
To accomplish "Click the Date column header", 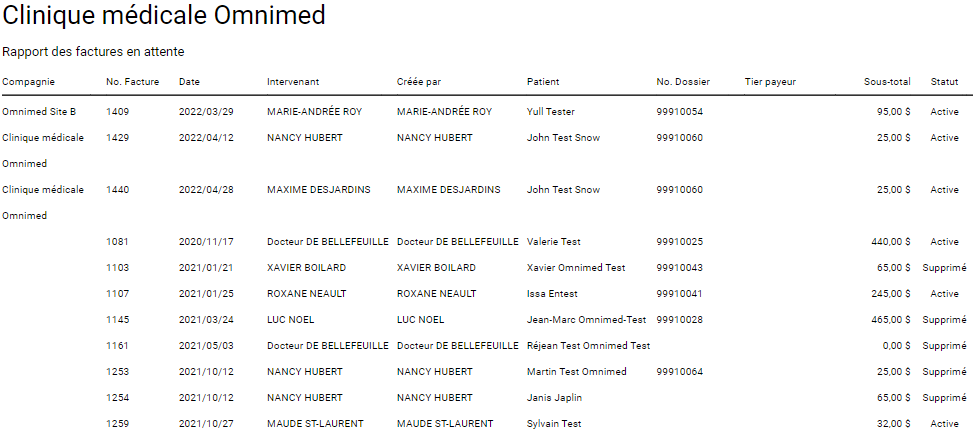I will pos(189,82).
